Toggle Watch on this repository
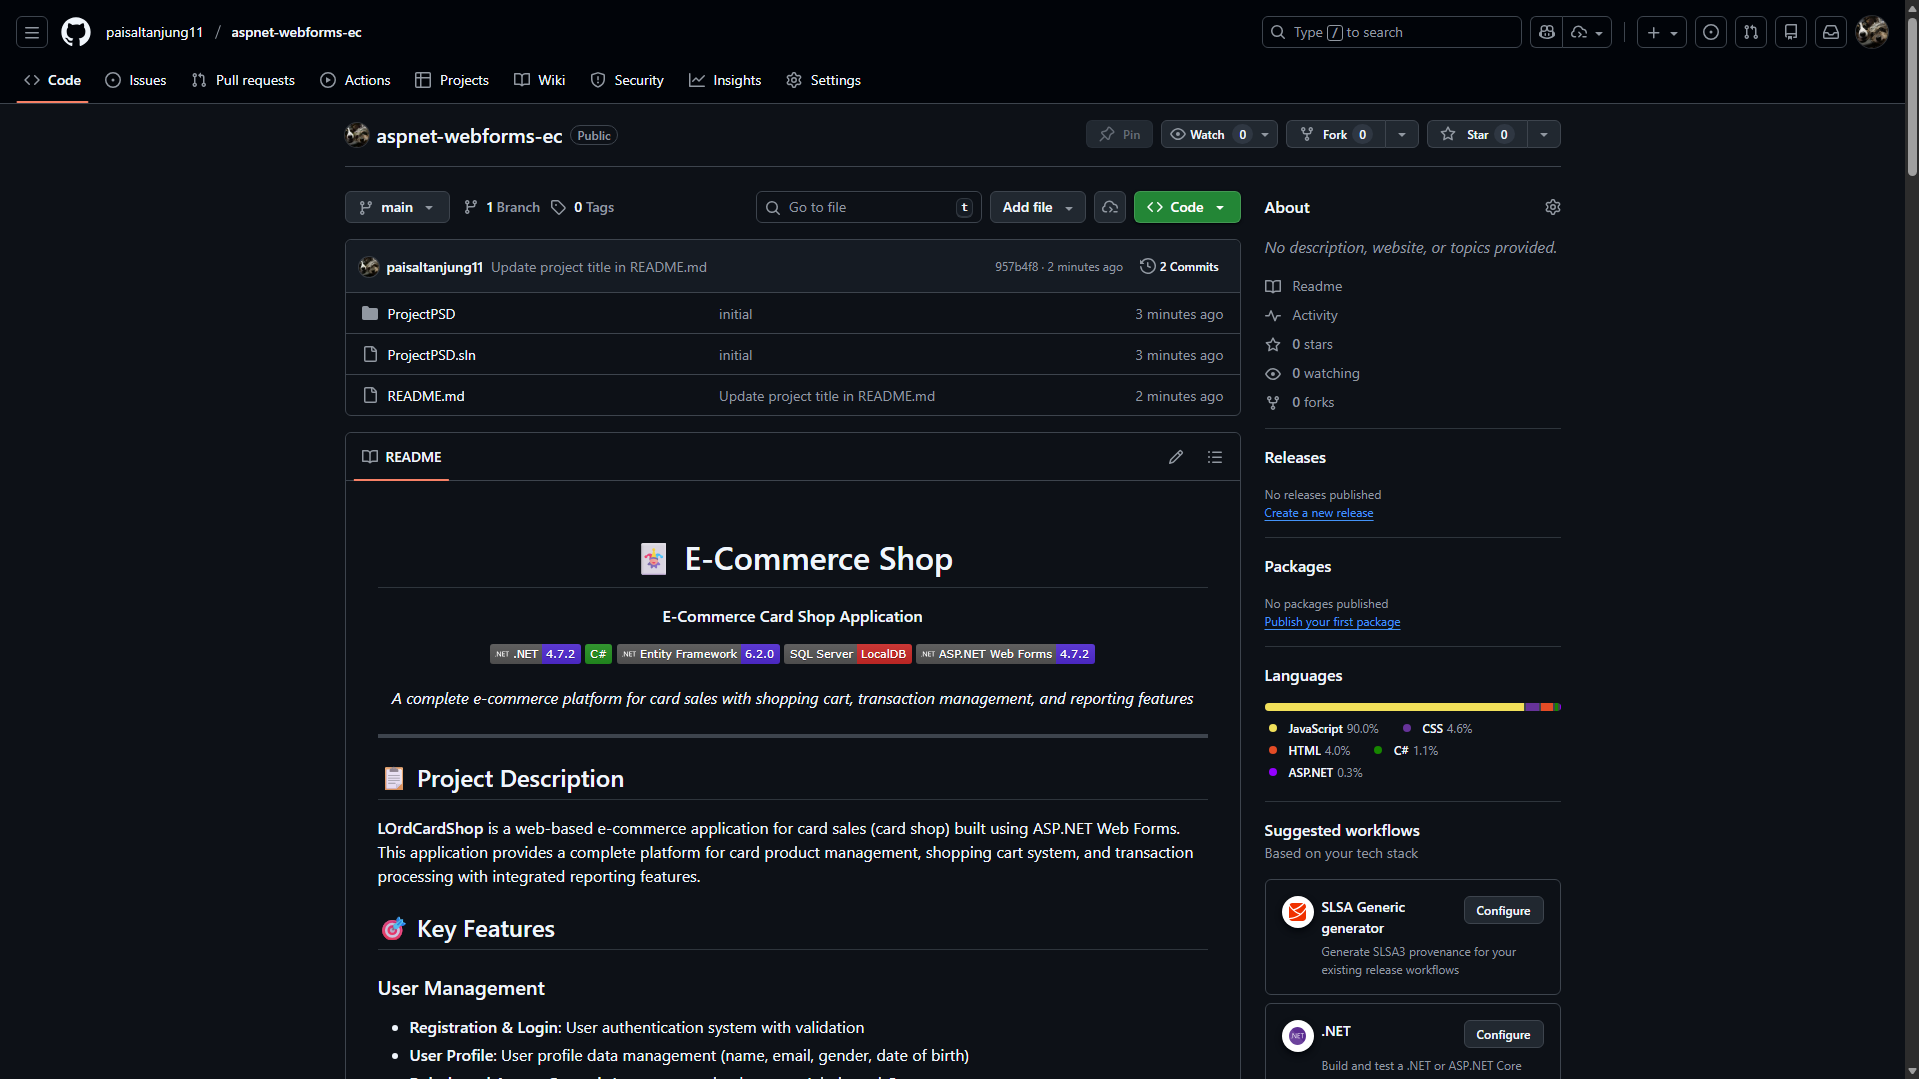This screenshot has width=1919, height=1079. click(x=1207, y=134)
